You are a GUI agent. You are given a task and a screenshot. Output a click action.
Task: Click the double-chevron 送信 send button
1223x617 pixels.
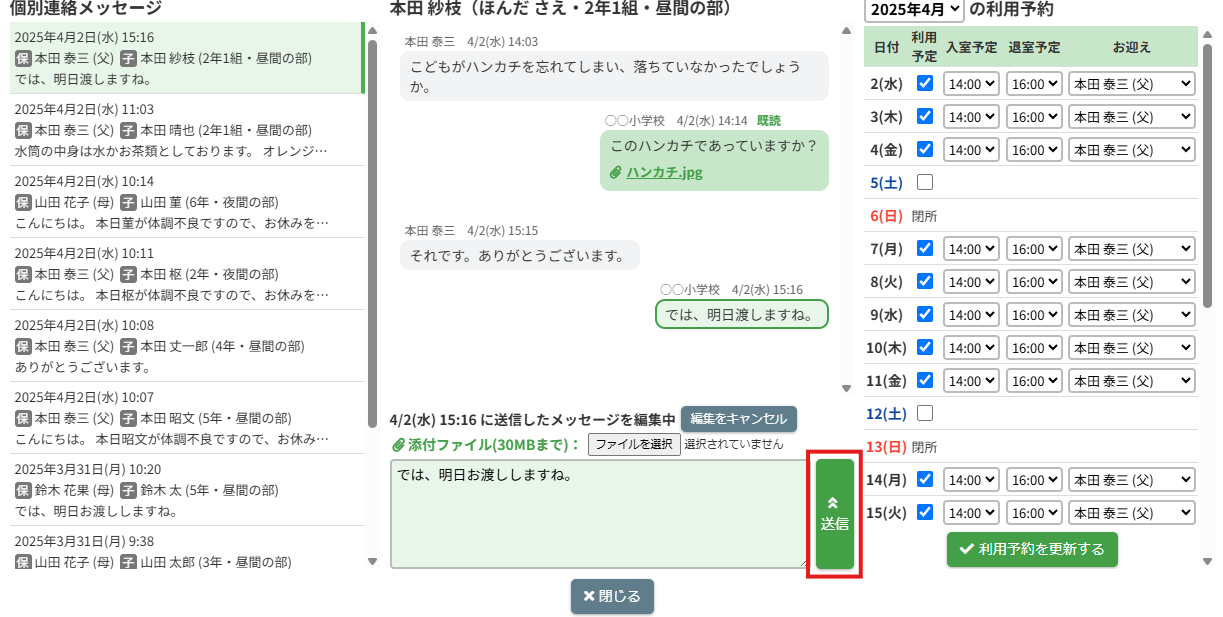[834, 514]
